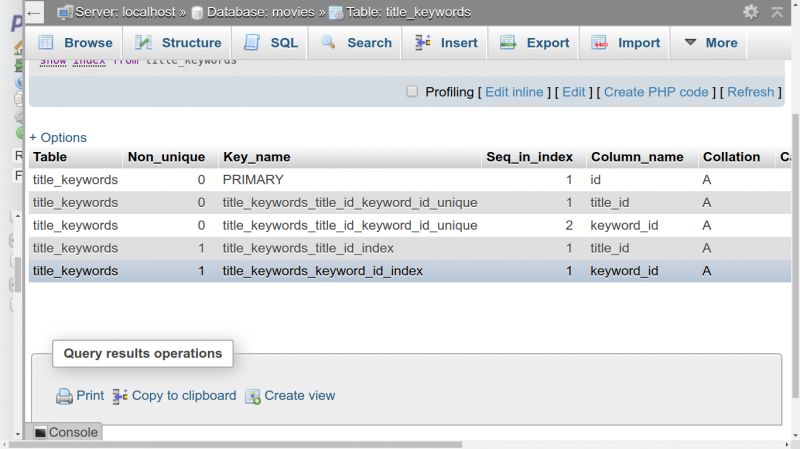Click the Structure tab icon

coord(143,43)
